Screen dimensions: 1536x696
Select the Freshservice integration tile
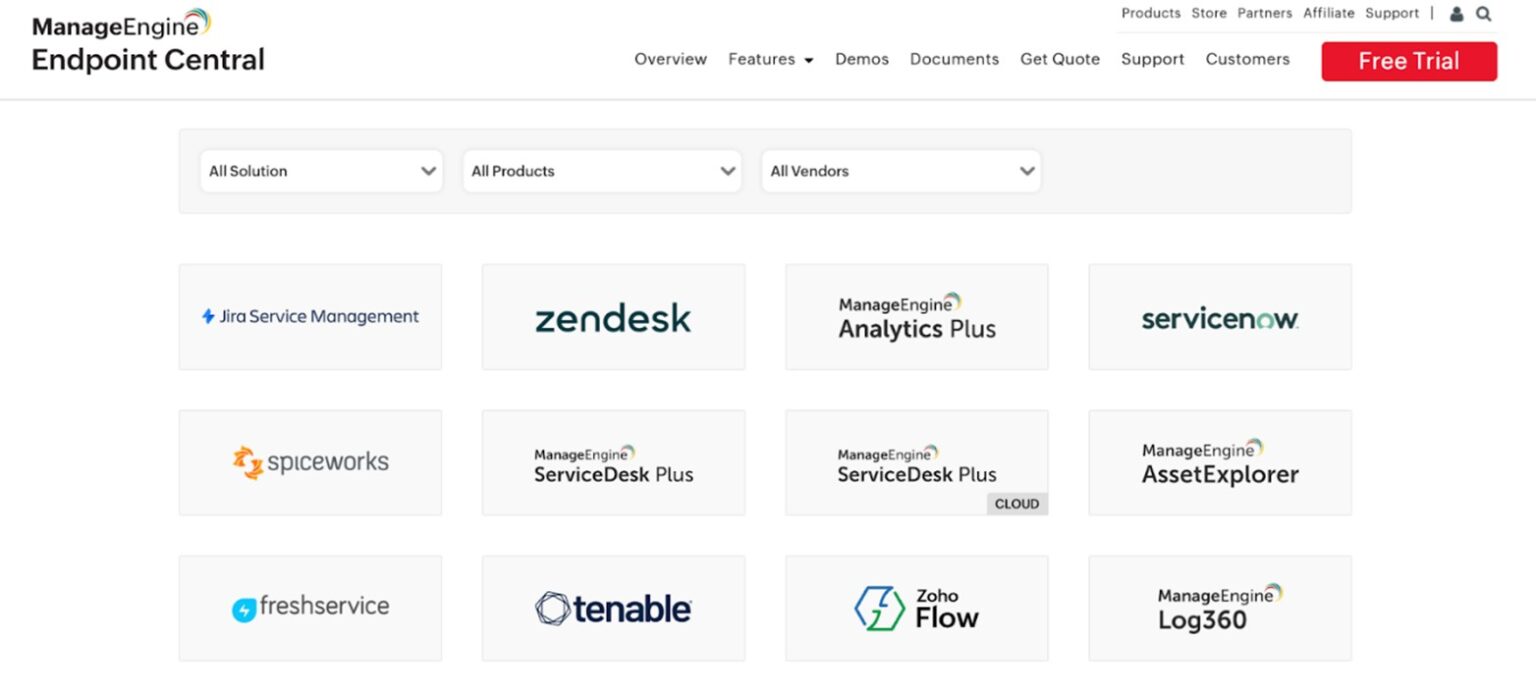coord(310,607)
